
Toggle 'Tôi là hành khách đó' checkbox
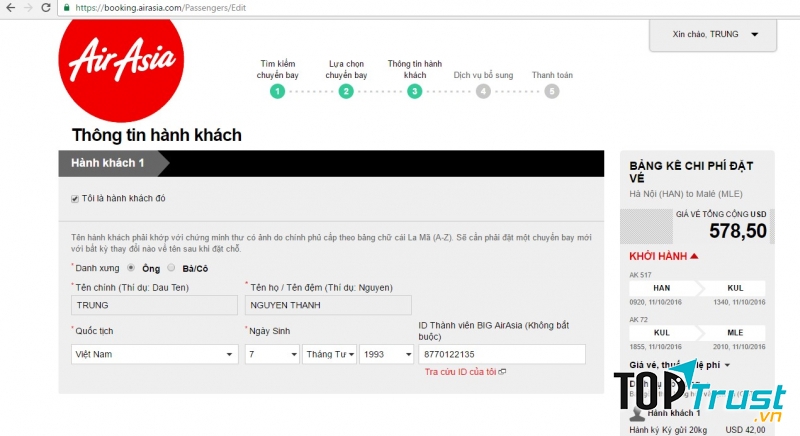pyautogui.click(x=75, y=199)
